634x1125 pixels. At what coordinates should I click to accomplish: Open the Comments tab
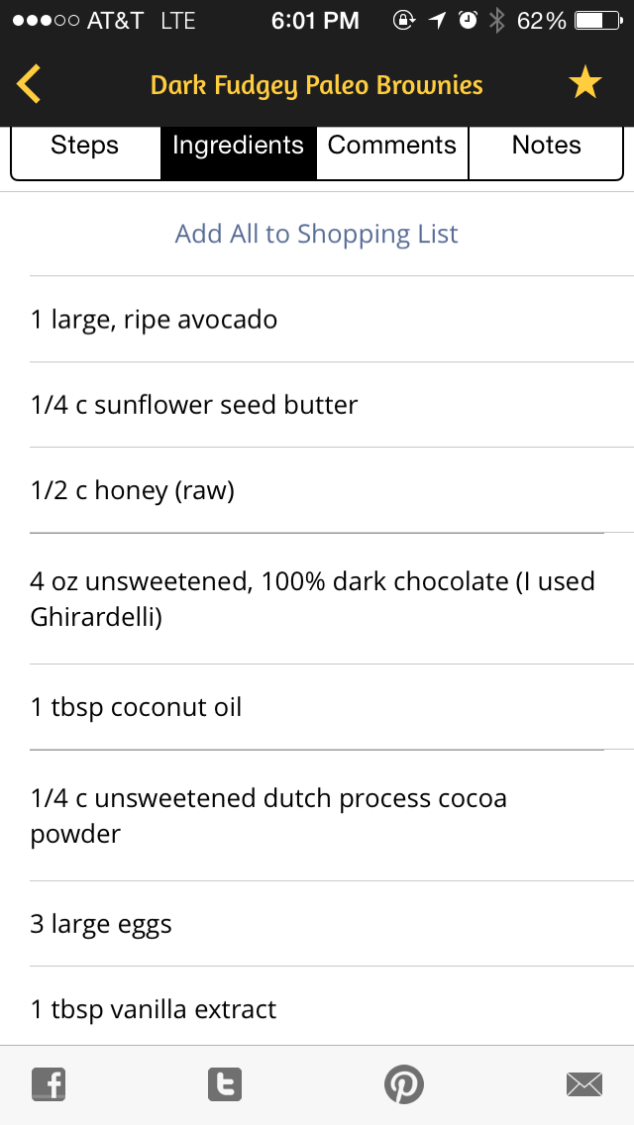[392, 146]
